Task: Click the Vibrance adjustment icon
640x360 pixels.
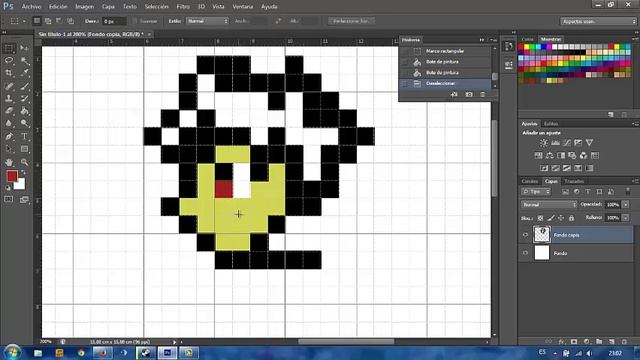Action: [x=589, y=142]
